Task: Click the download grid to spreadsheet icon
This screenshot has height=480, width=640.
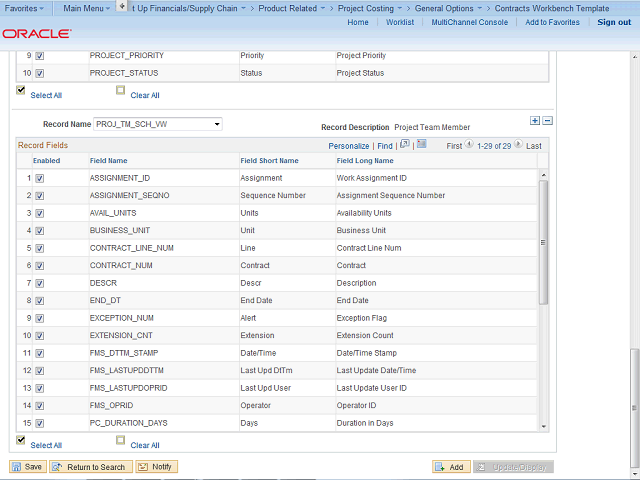Action: point(421,145)
